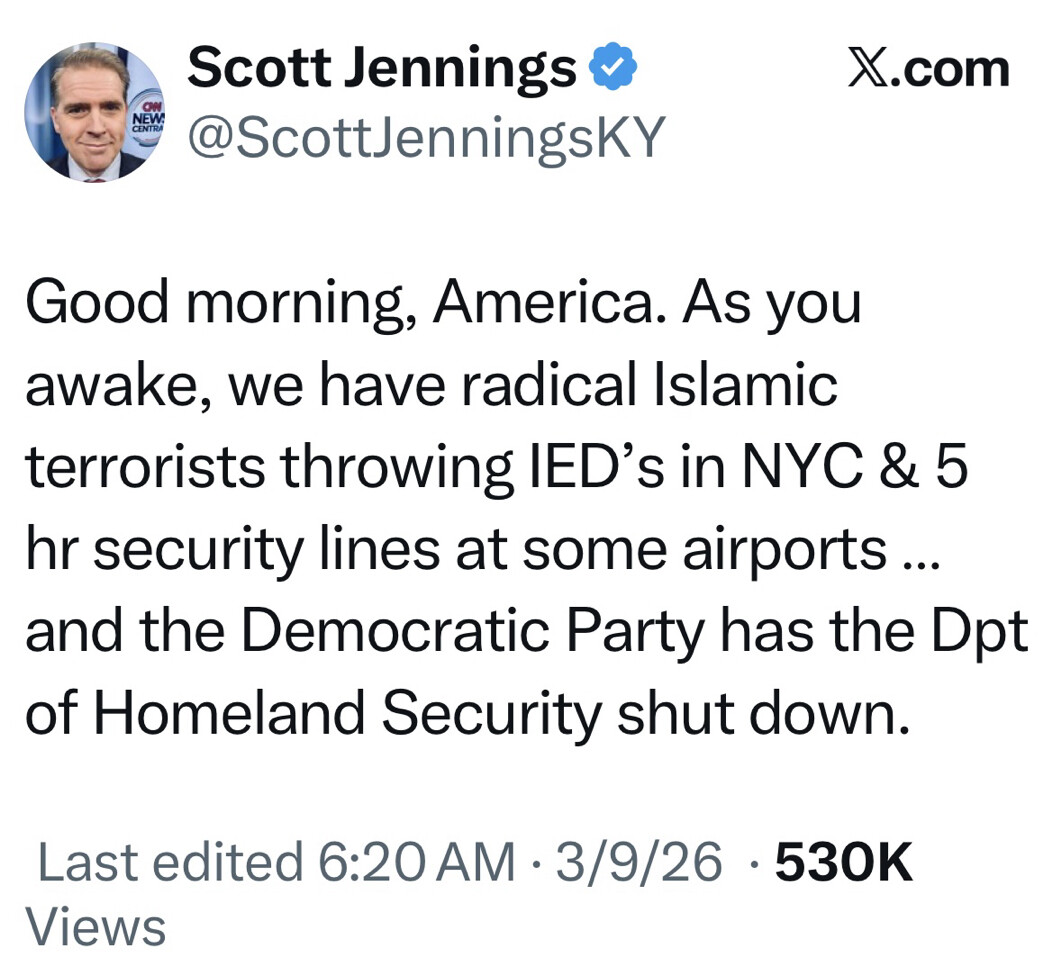Click the "Last edited" label
The image size is (1062, 967).
tap(169, 862)
